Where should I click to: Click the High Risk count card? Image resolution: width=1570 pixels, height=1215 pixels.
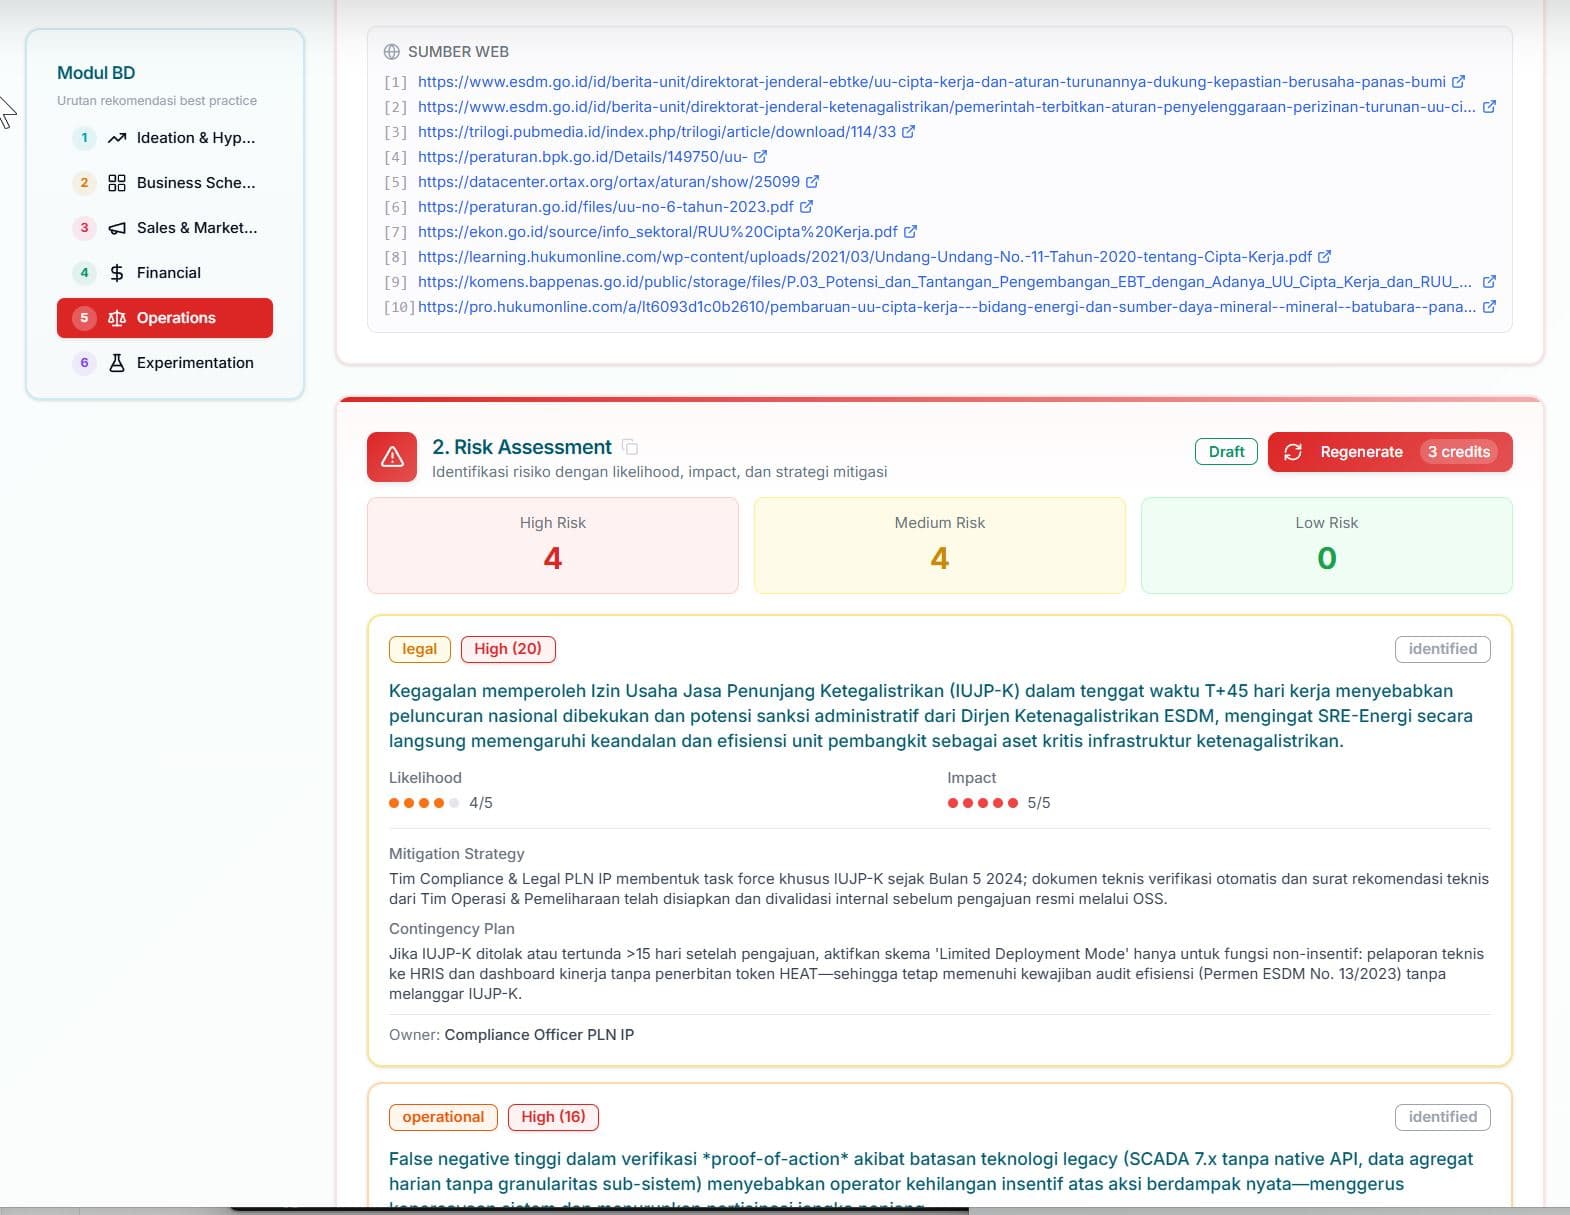553,546
